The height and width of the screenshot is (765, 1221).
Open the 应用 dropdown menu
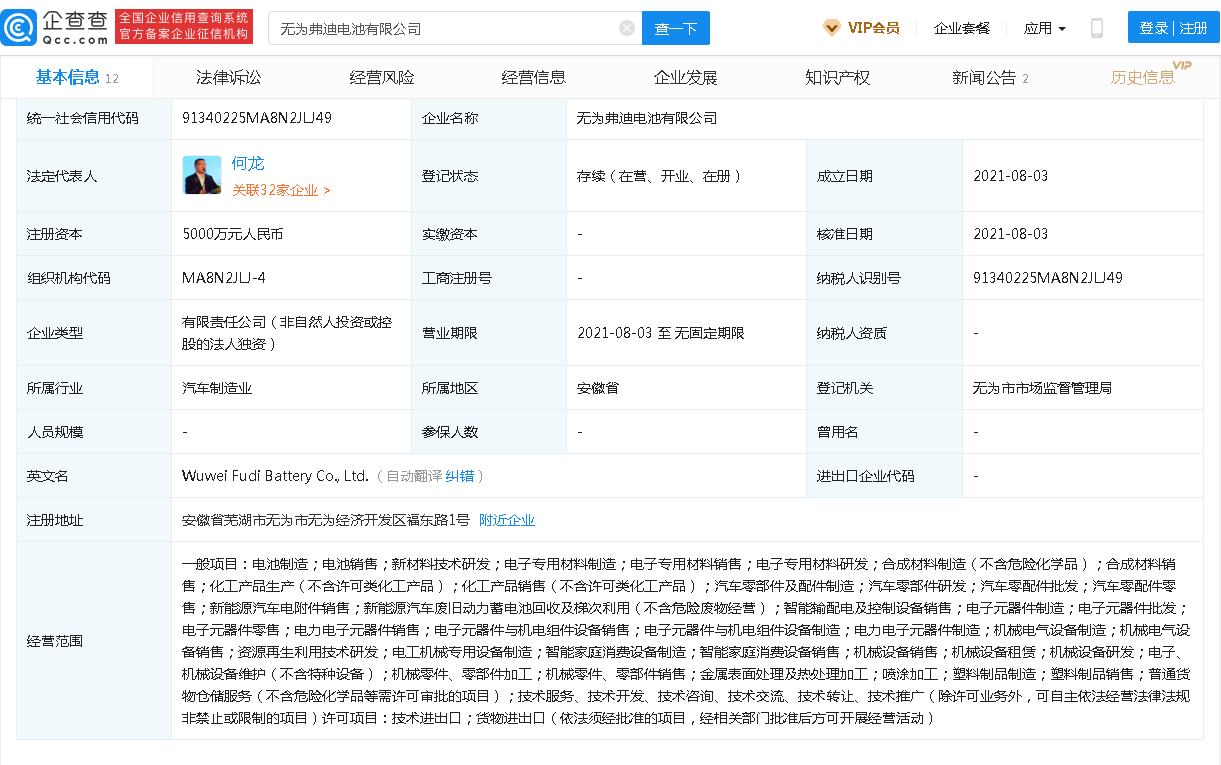pyautogui.click(x=1043, y=28)
